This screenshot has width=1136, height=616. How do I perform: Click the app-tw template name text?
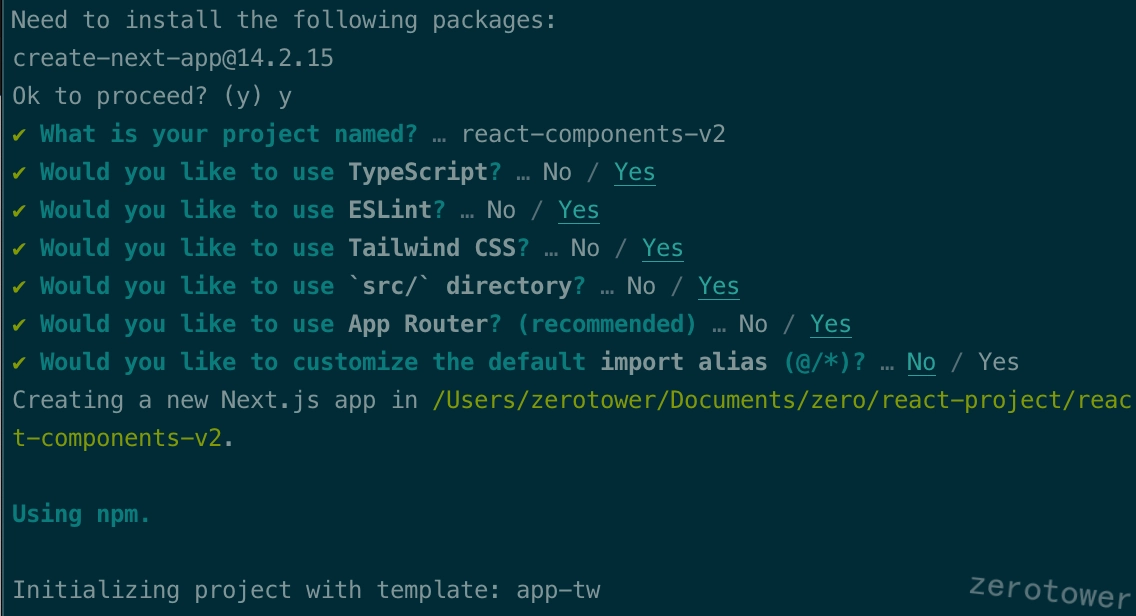[558, 591]
